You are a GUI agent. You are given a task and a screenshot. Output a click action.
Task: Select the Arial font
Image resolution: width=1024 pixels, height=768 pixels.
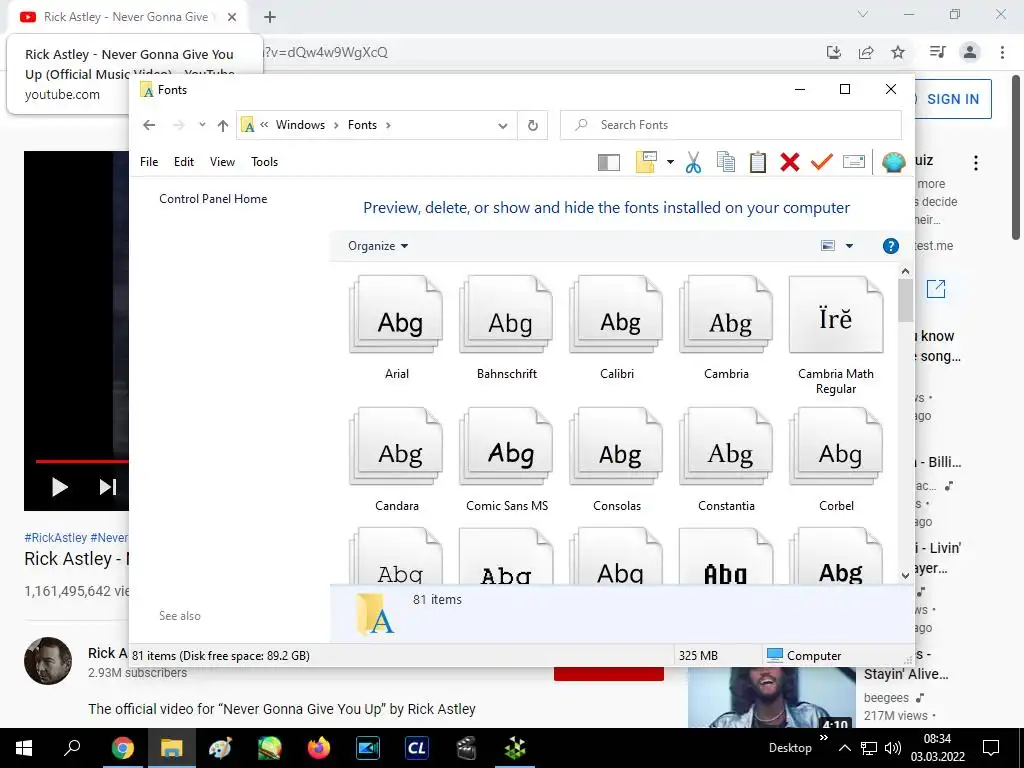tap(396, 327)
